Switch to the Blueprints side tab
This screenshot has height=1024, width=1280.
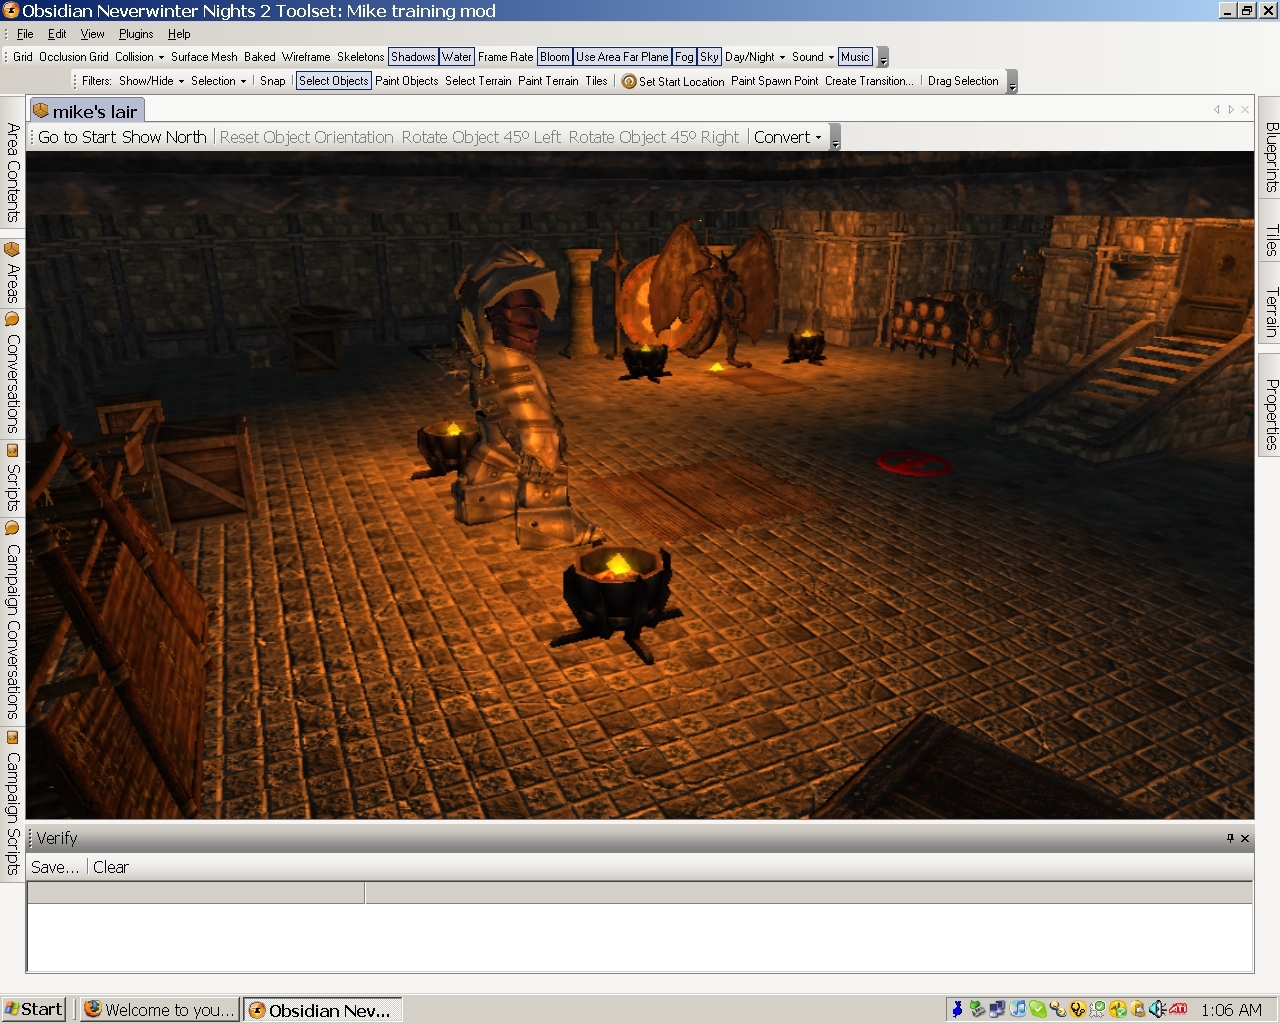tap(1270, 157)
